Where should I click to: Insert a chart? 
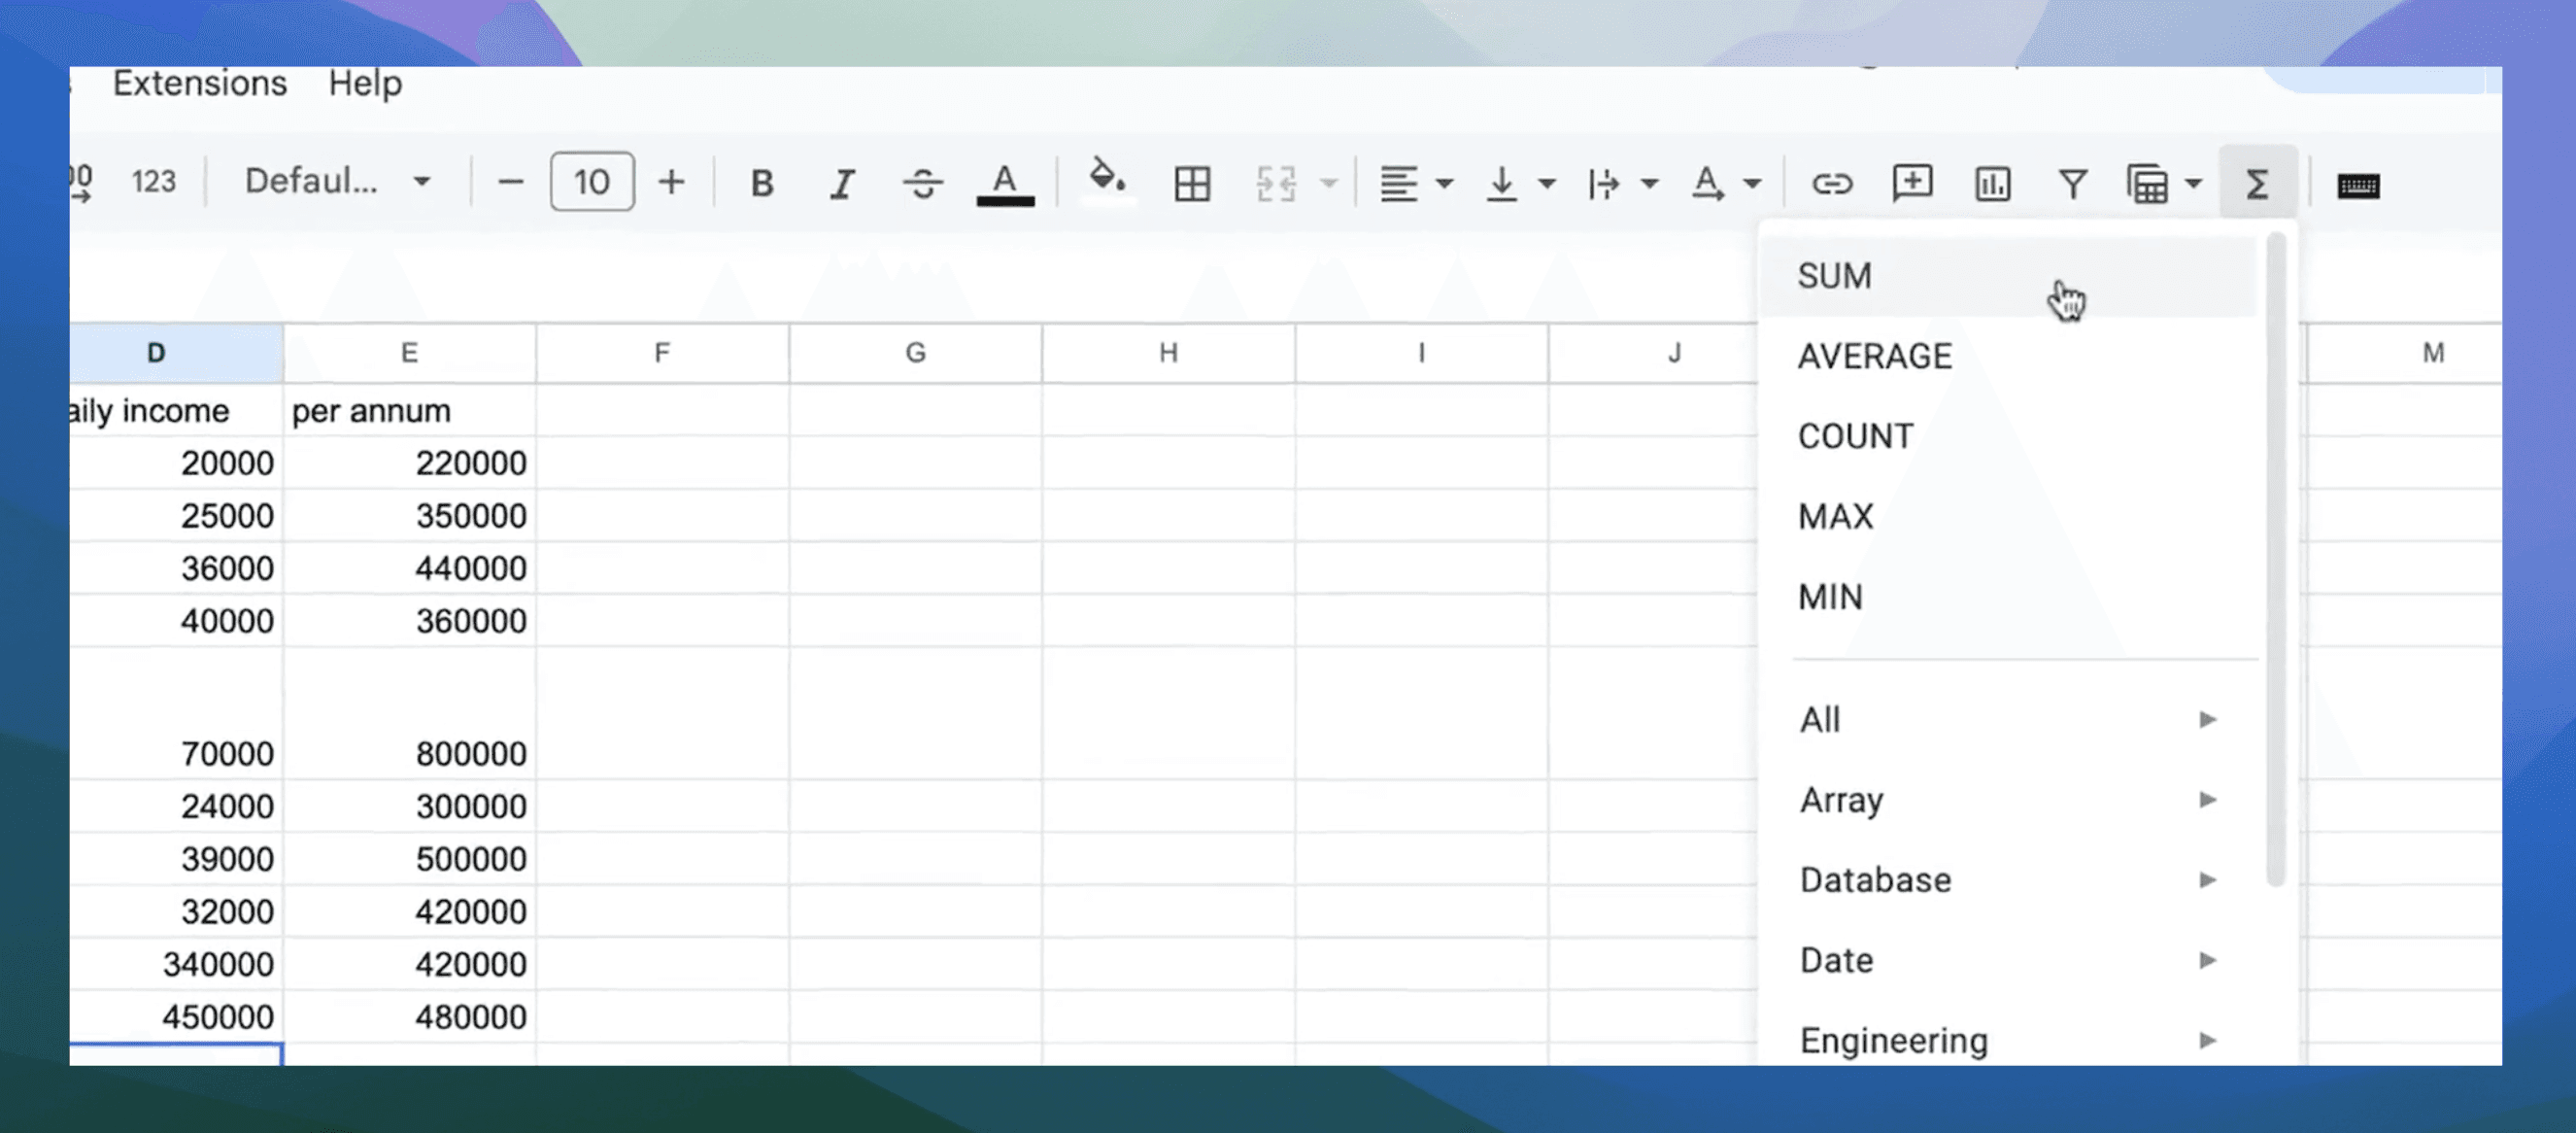point(1991,183)
